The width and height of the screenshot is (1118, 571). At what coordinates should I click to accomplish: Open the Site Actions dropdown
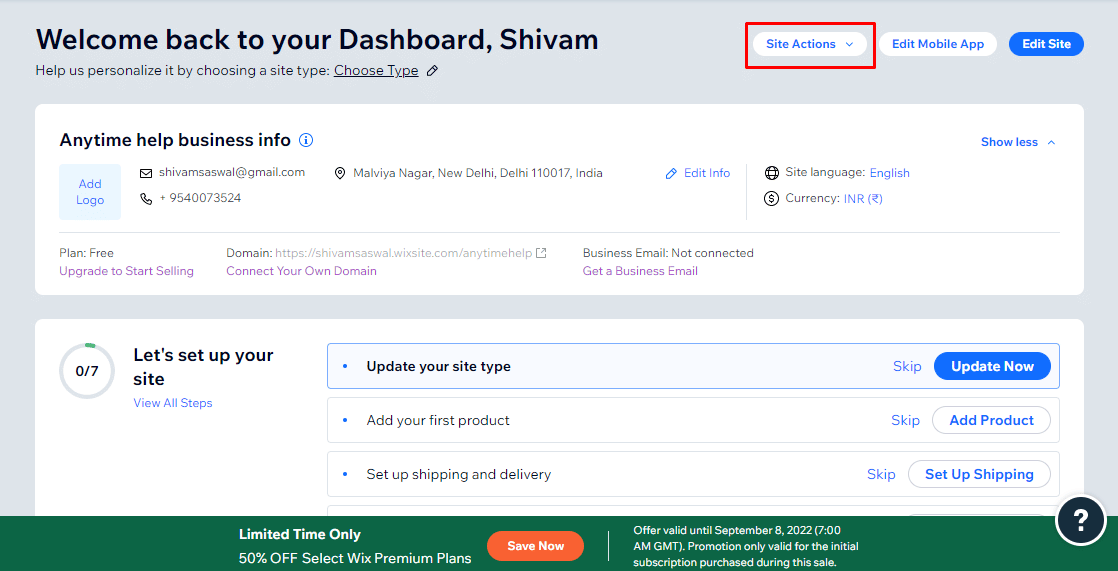(809, 44)
